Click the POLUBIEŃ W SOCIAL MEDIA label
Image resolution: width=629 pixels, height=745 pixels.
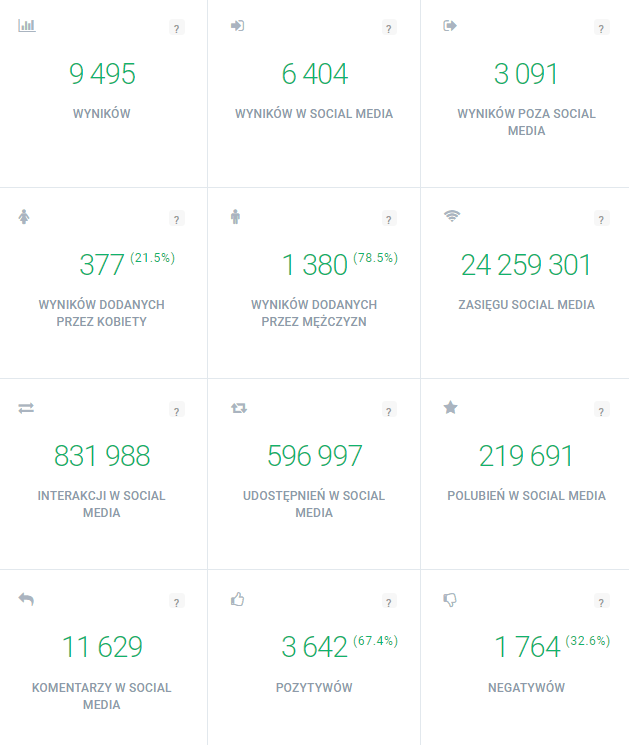526,496
